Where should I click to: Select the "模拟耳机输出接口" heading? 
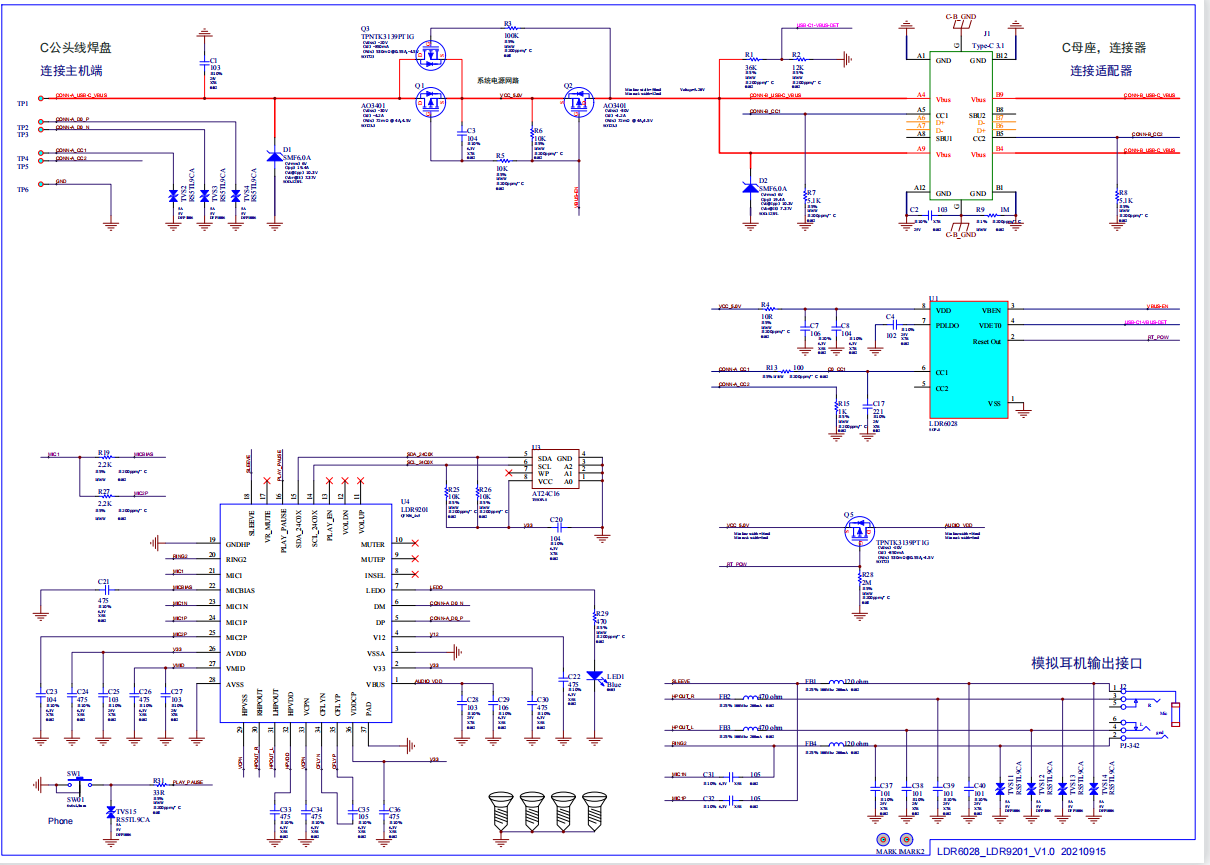click(1087, 663)
